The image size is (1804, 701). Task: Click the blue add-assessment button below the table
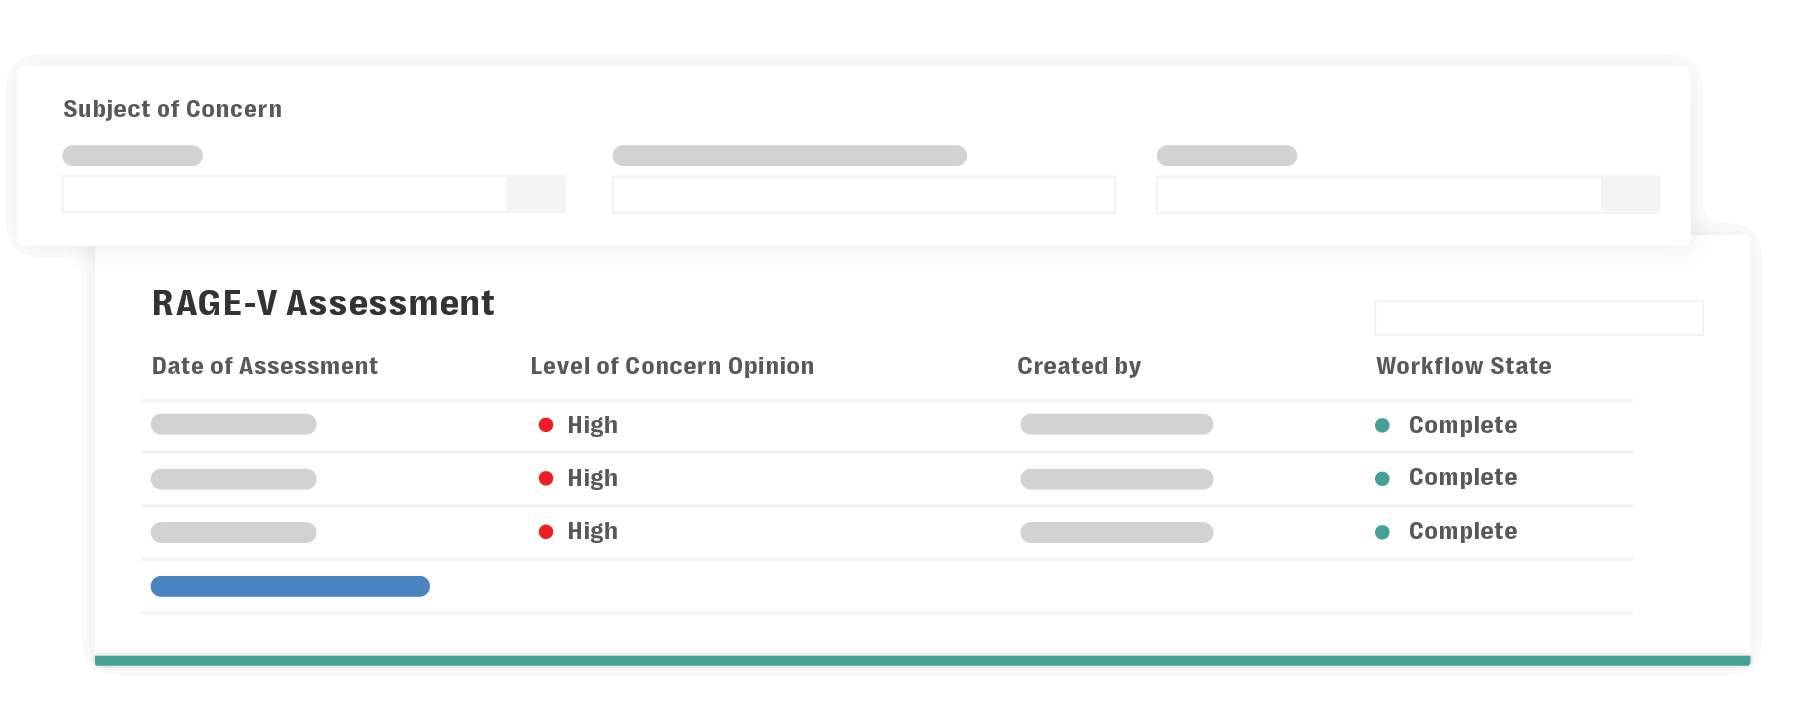pos(290,585)
